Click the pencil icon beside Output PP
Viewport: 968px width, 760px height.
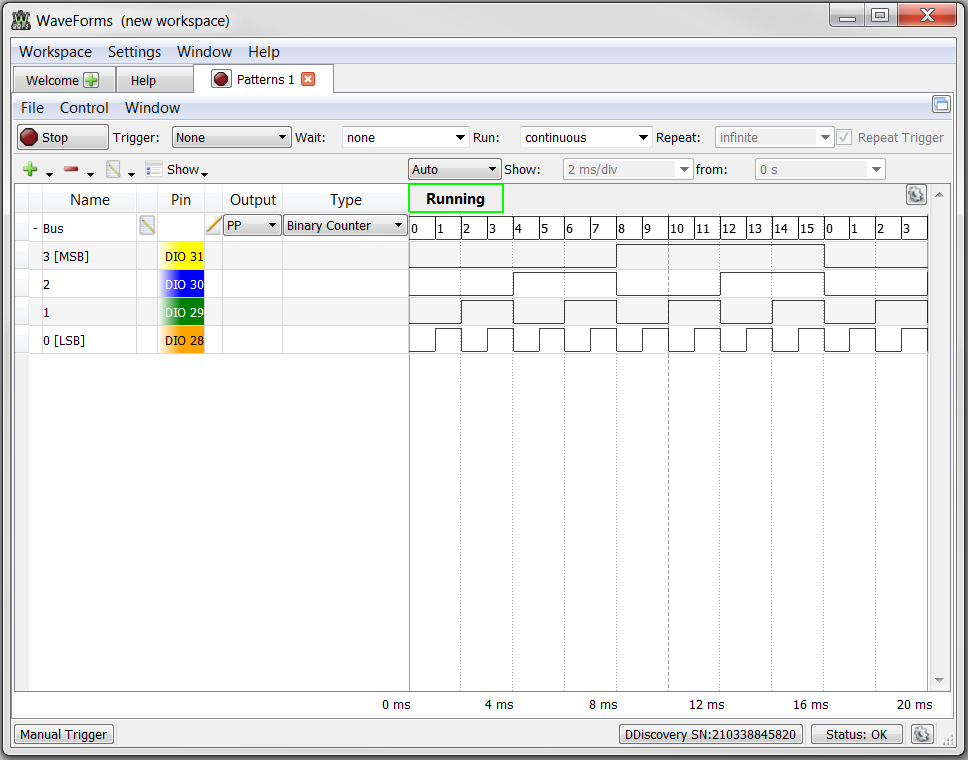point(214,225)
